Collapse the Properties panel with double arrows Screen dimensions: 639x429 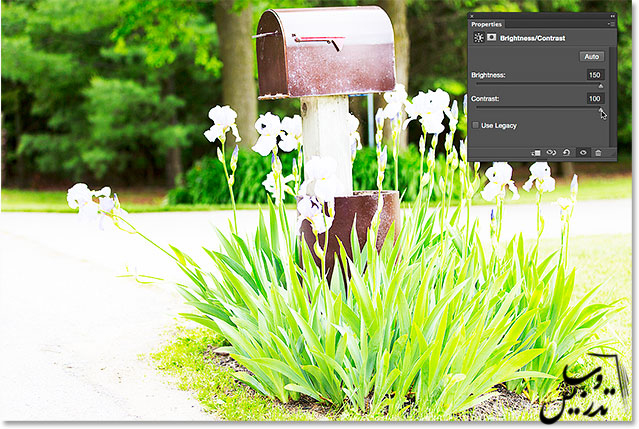(612, 16)
